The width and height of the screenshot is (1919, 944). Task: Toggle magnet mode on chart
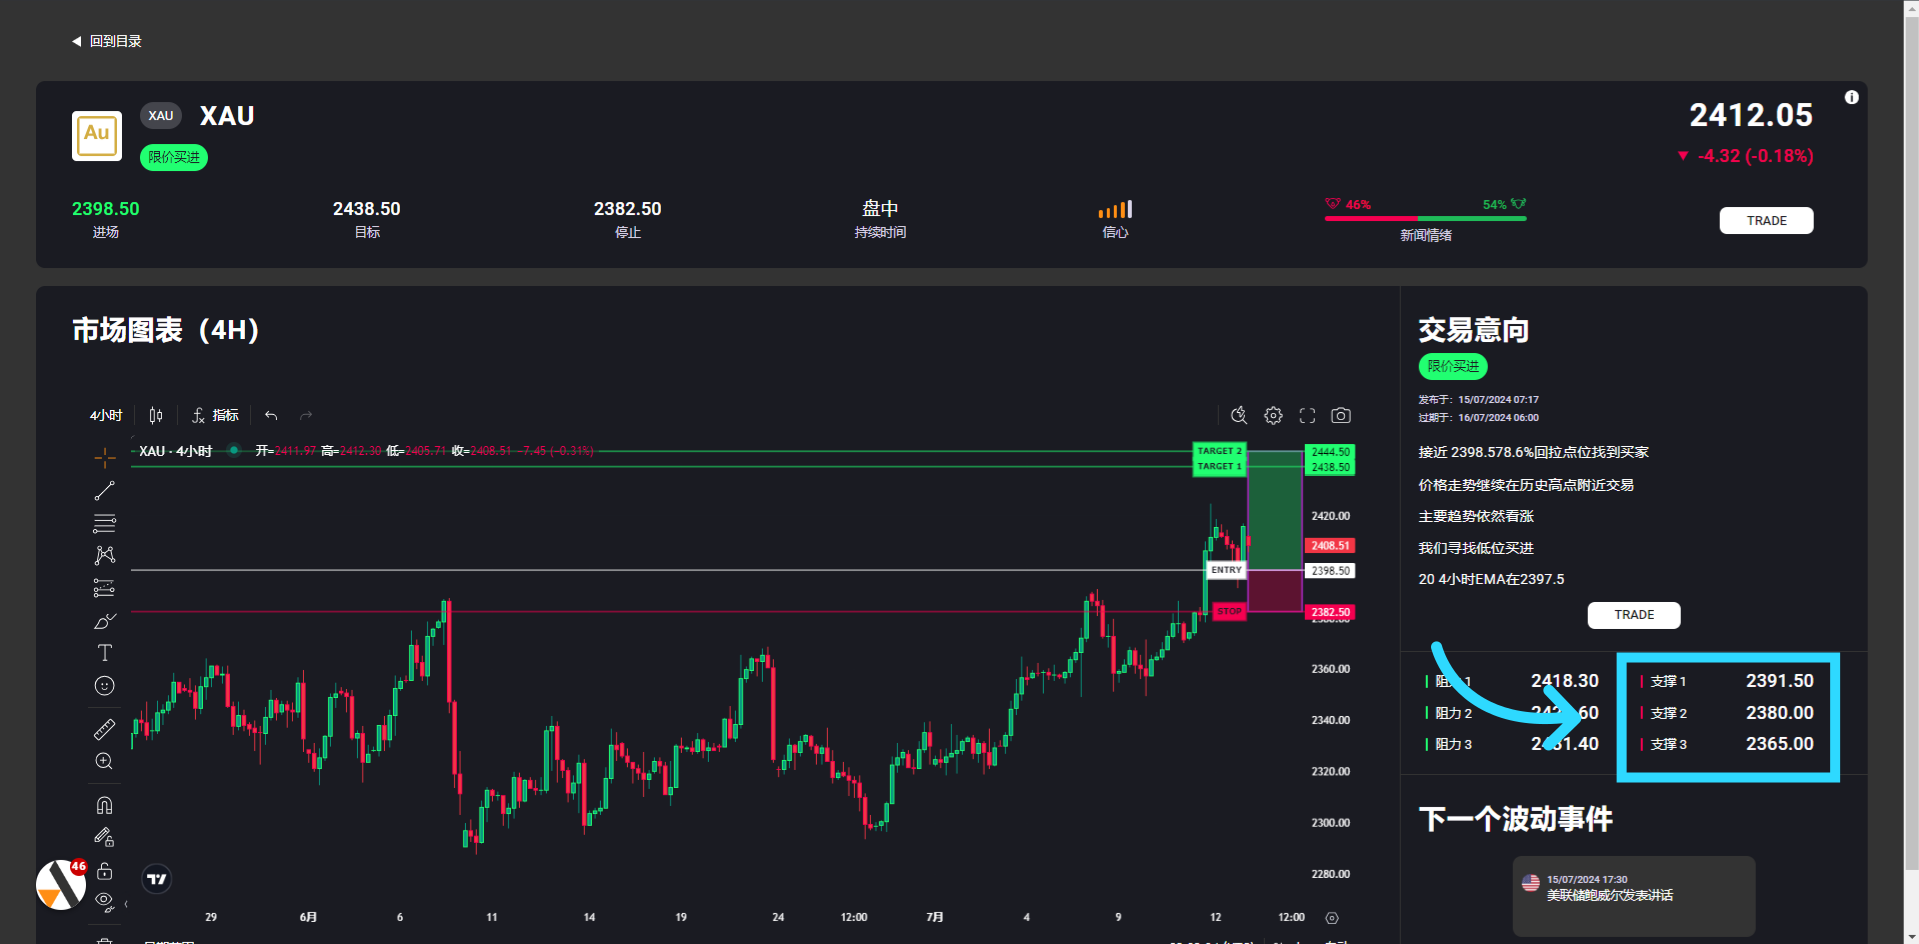coord(104,805)
